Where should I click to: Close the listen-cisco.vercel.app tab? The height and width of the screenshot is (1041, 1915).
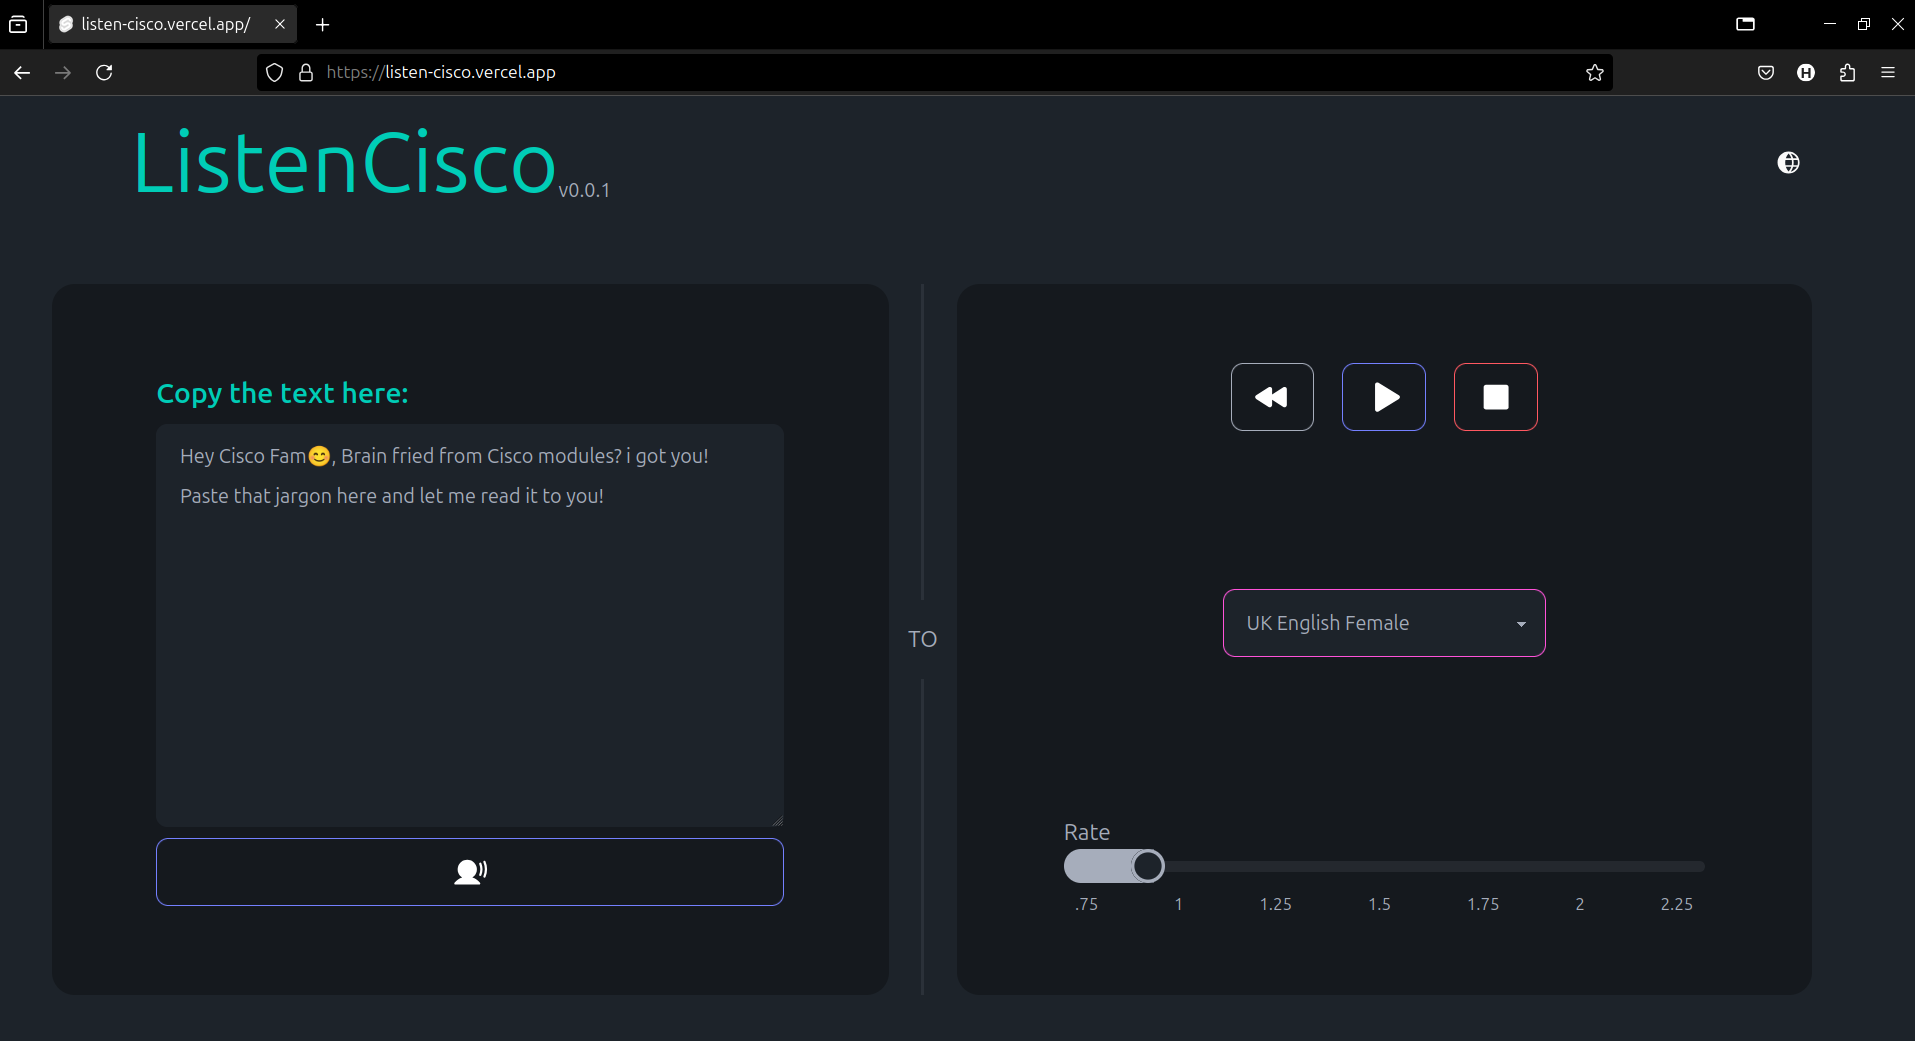(280, 24)
